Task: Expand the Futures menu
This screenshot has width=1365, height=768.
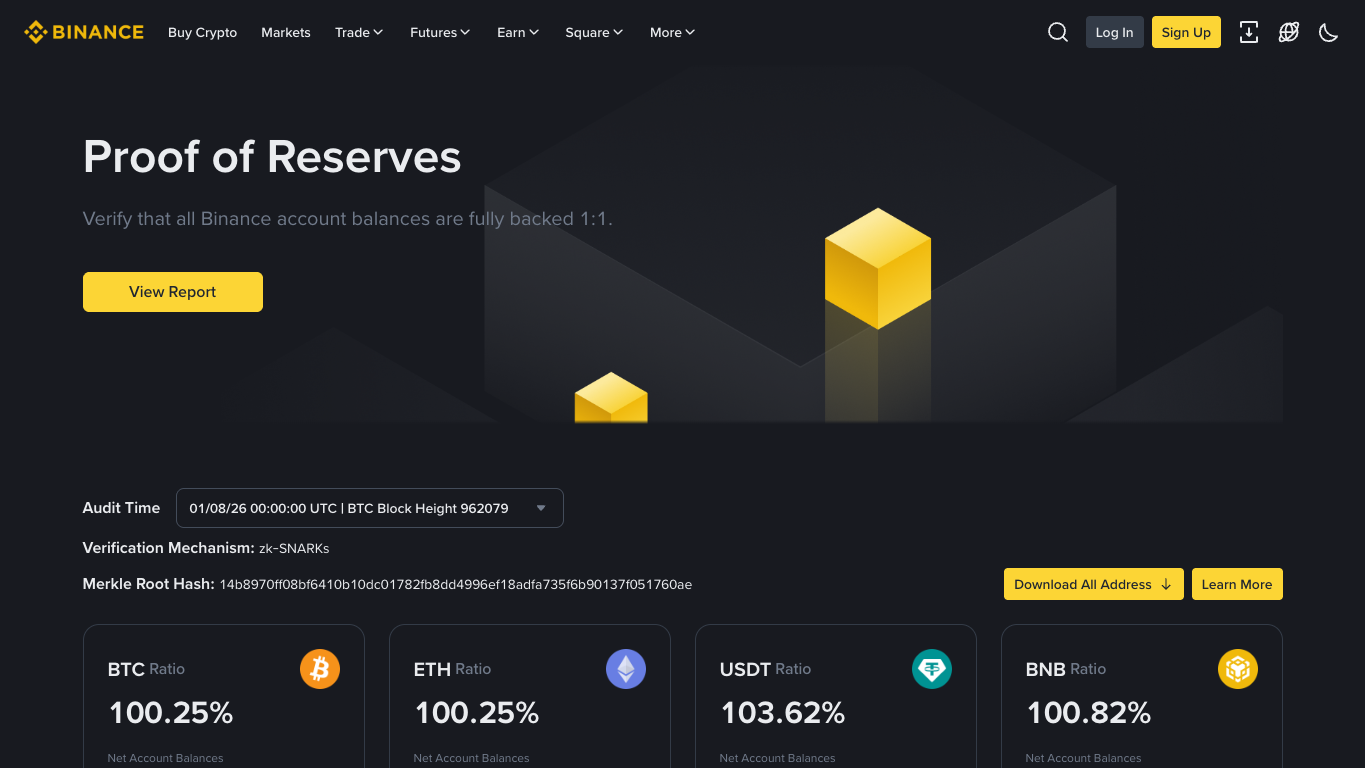Action: coord(440,32)
